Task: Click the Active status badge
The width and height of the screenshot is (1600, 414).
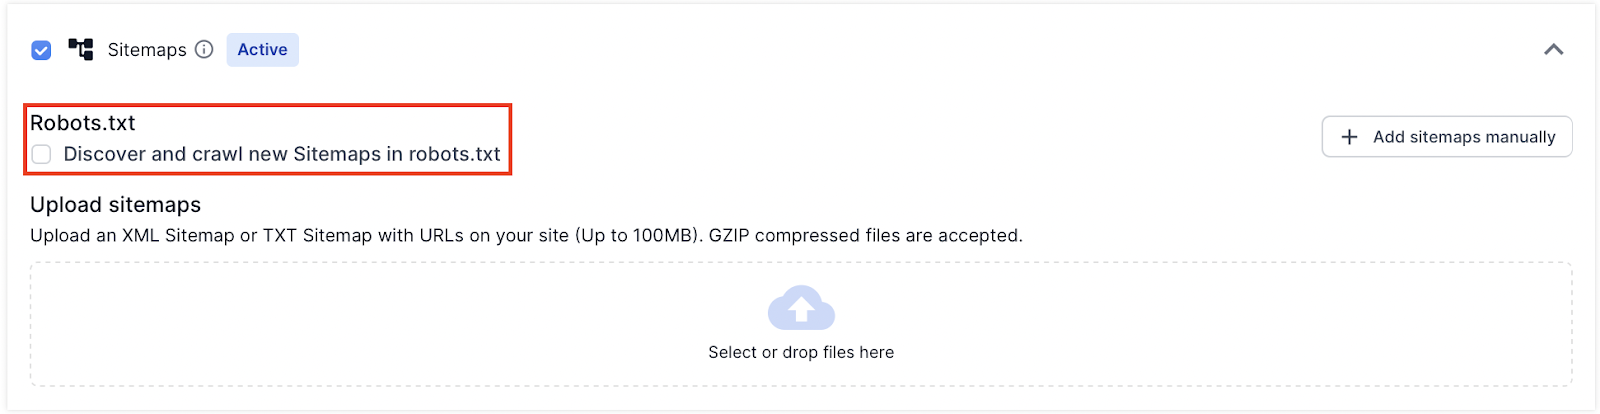Action: tap(262, 49)
